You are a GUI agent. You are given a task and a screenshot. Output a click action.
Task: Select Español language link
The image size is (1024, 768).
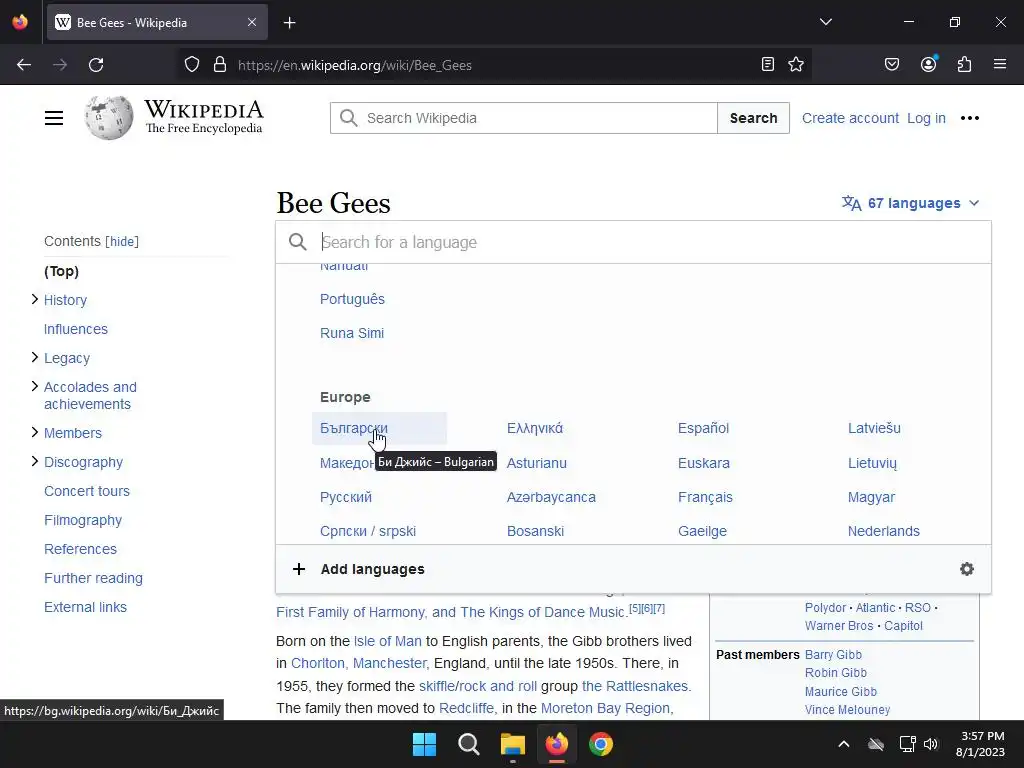(x=703, y=428)
